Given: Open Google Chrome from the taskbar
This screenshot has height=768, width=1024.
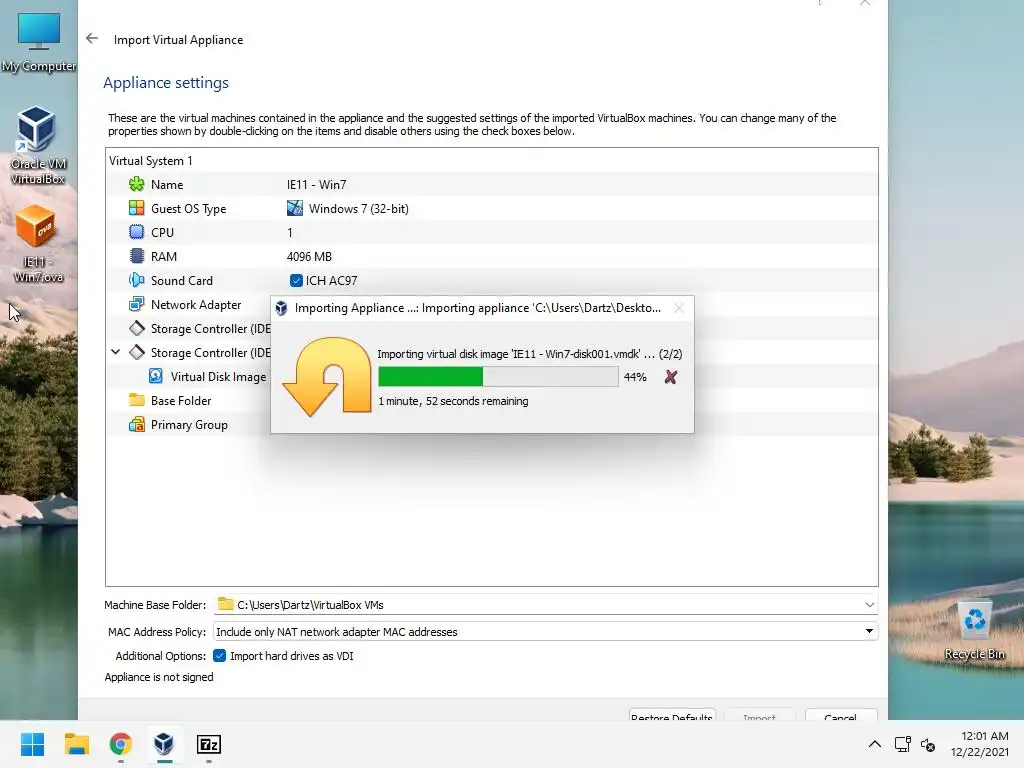Looking at the screenshot, I should [x=120, y=744].
